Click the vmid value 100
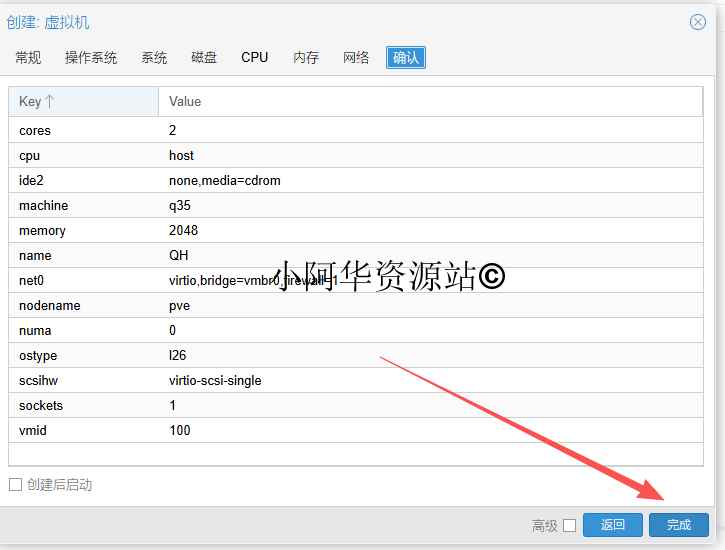 [x=179, y=430]
